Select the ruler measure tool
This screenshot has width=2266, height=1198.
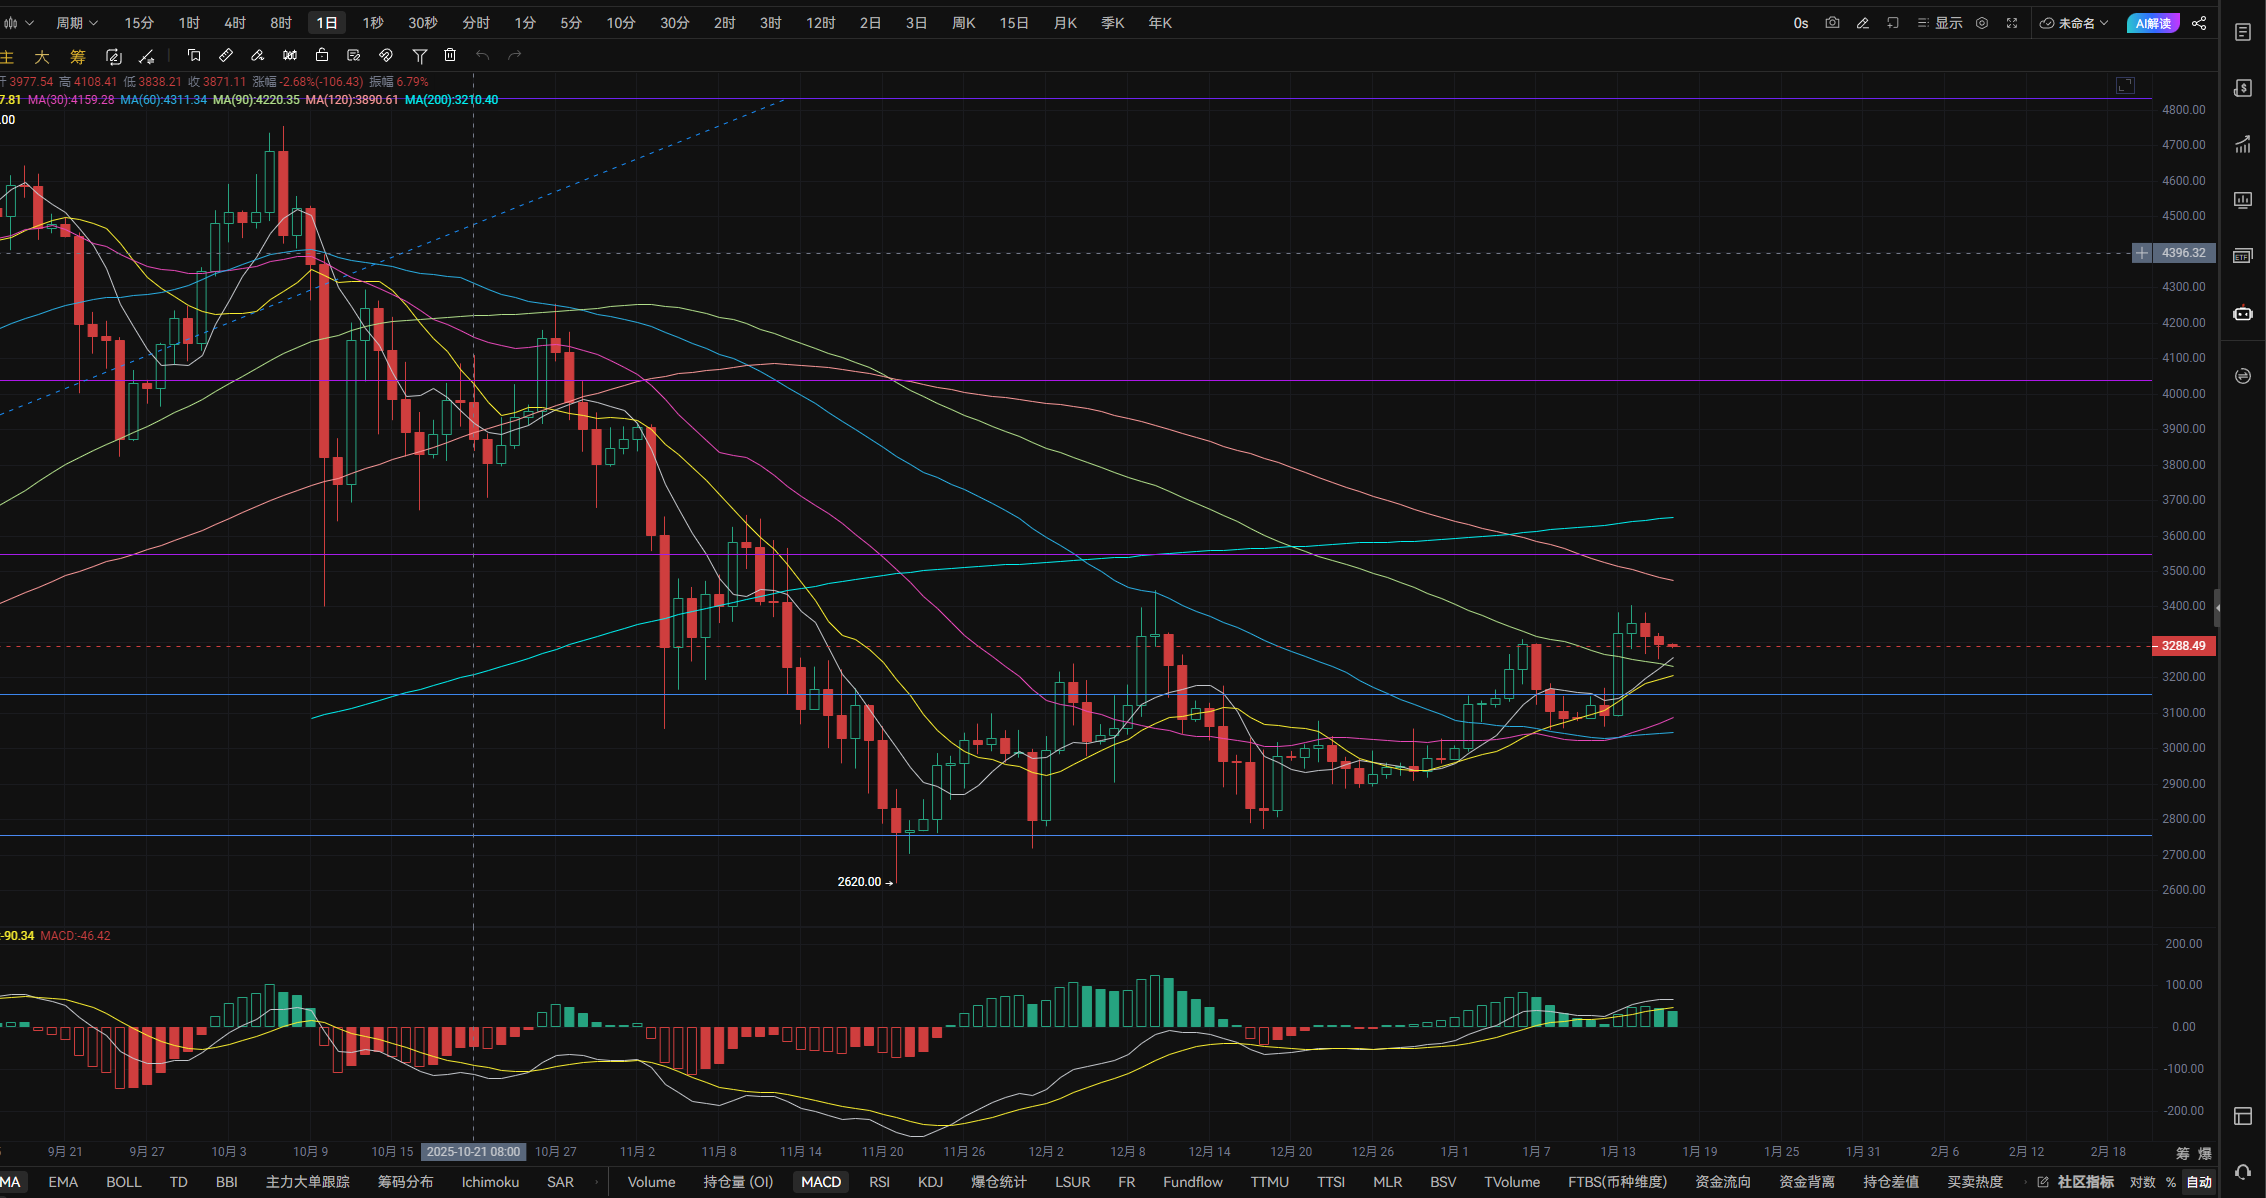pos(226,56)
